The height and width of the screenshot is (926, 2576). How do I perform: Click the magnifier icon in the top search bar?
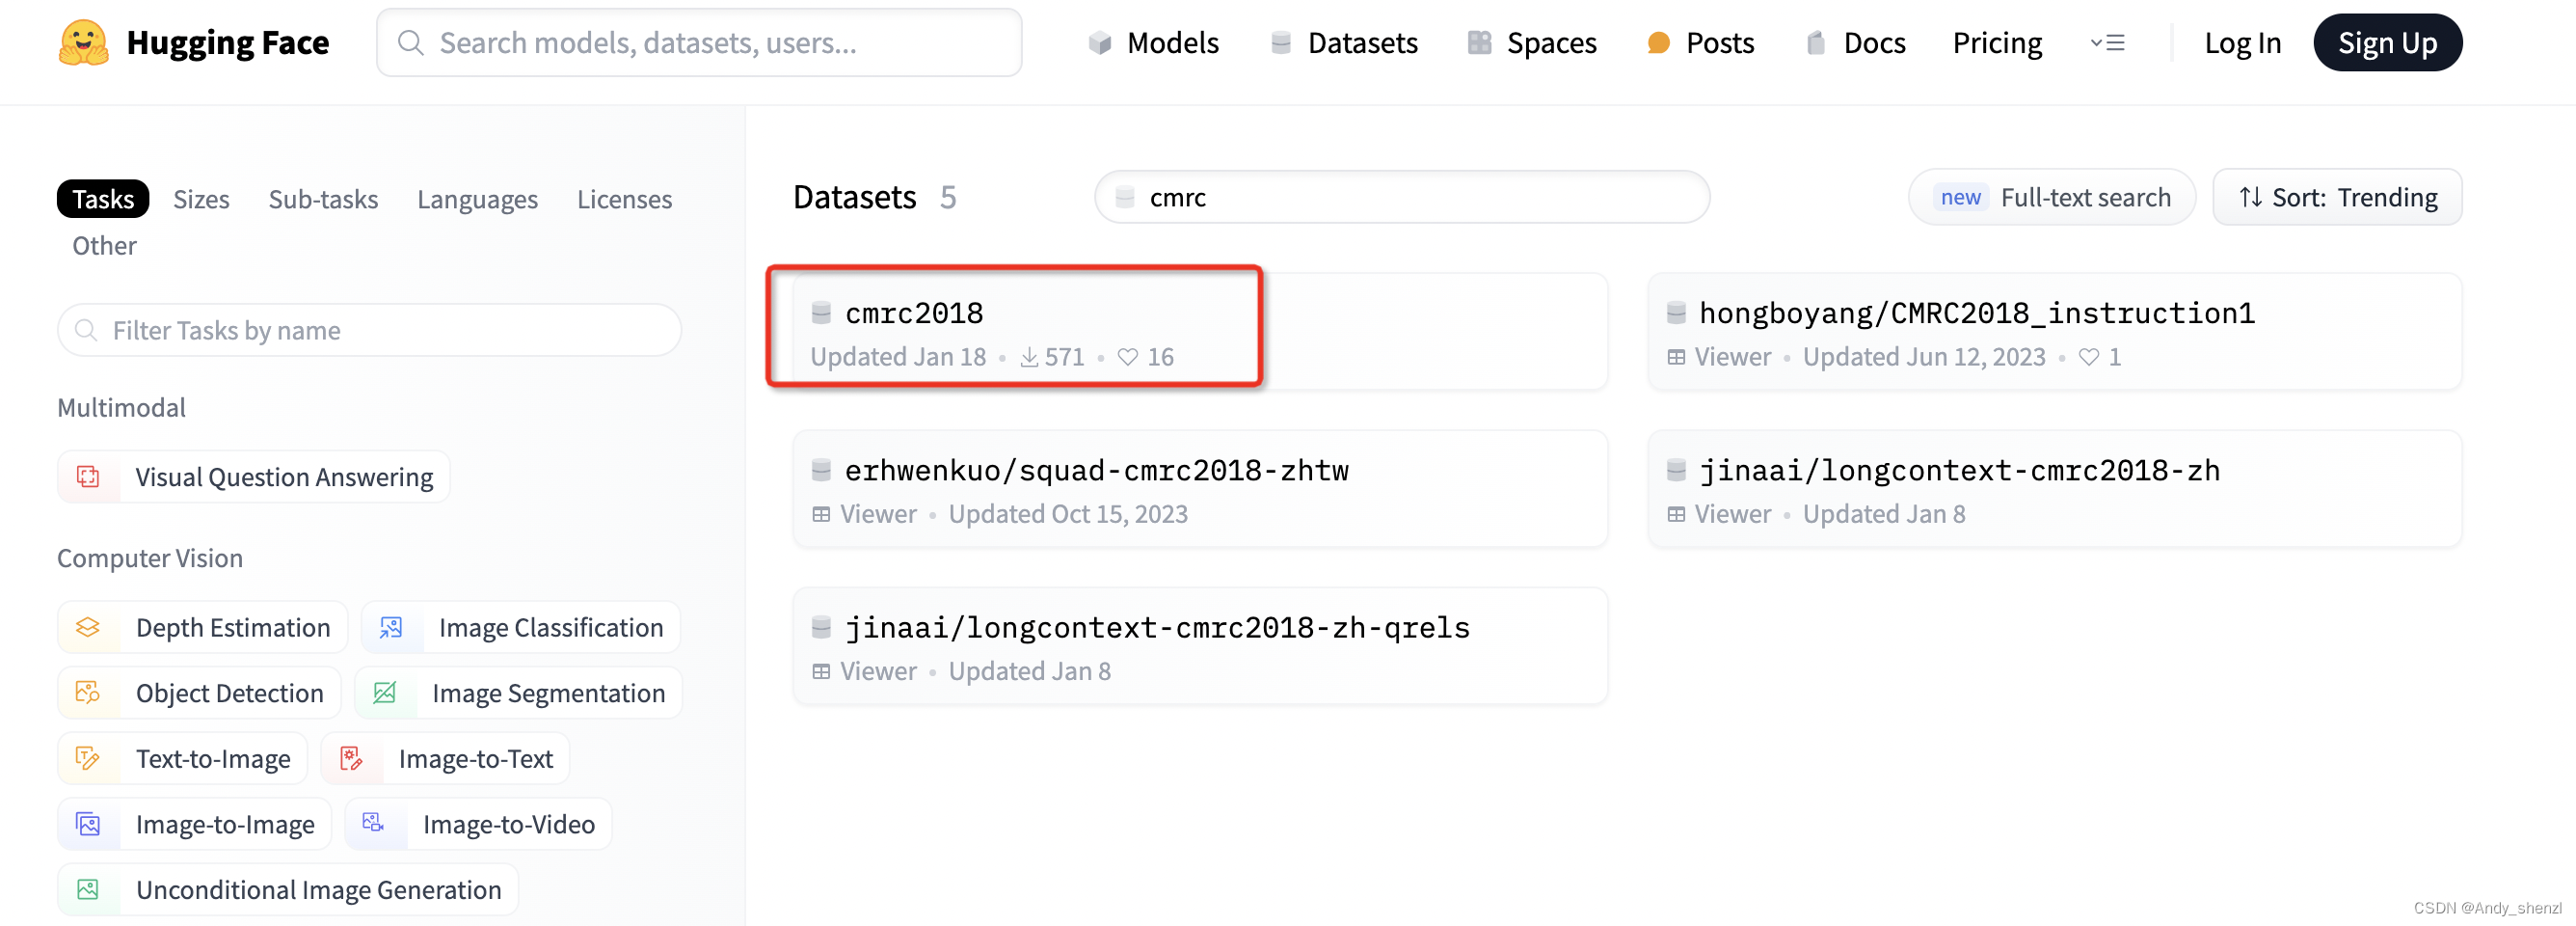[x=410, y=43]
